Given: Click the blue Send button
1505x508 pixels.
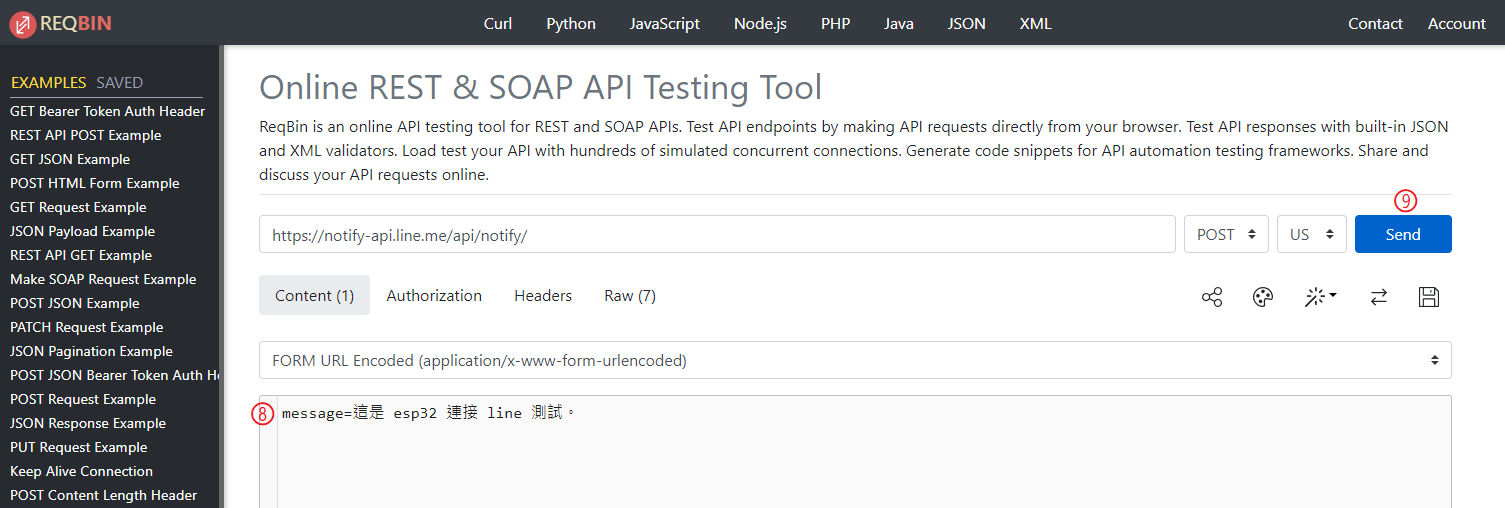Looking at the screenshot, I should [1403, 234].
